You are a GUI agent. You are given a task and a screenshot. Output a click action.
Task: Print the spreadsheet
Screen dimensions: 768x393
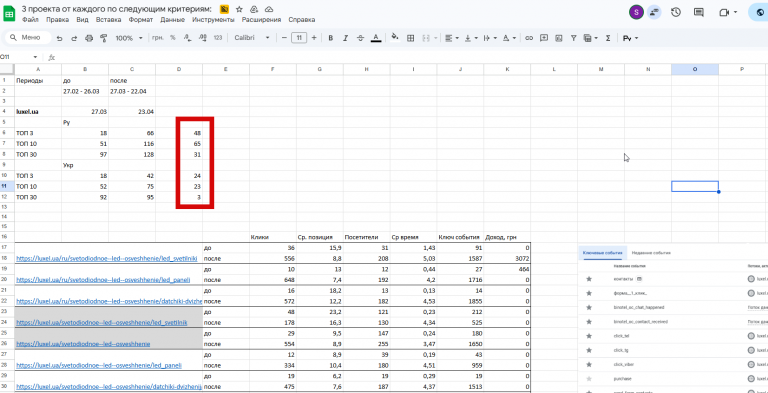click(x=89, y=38)
